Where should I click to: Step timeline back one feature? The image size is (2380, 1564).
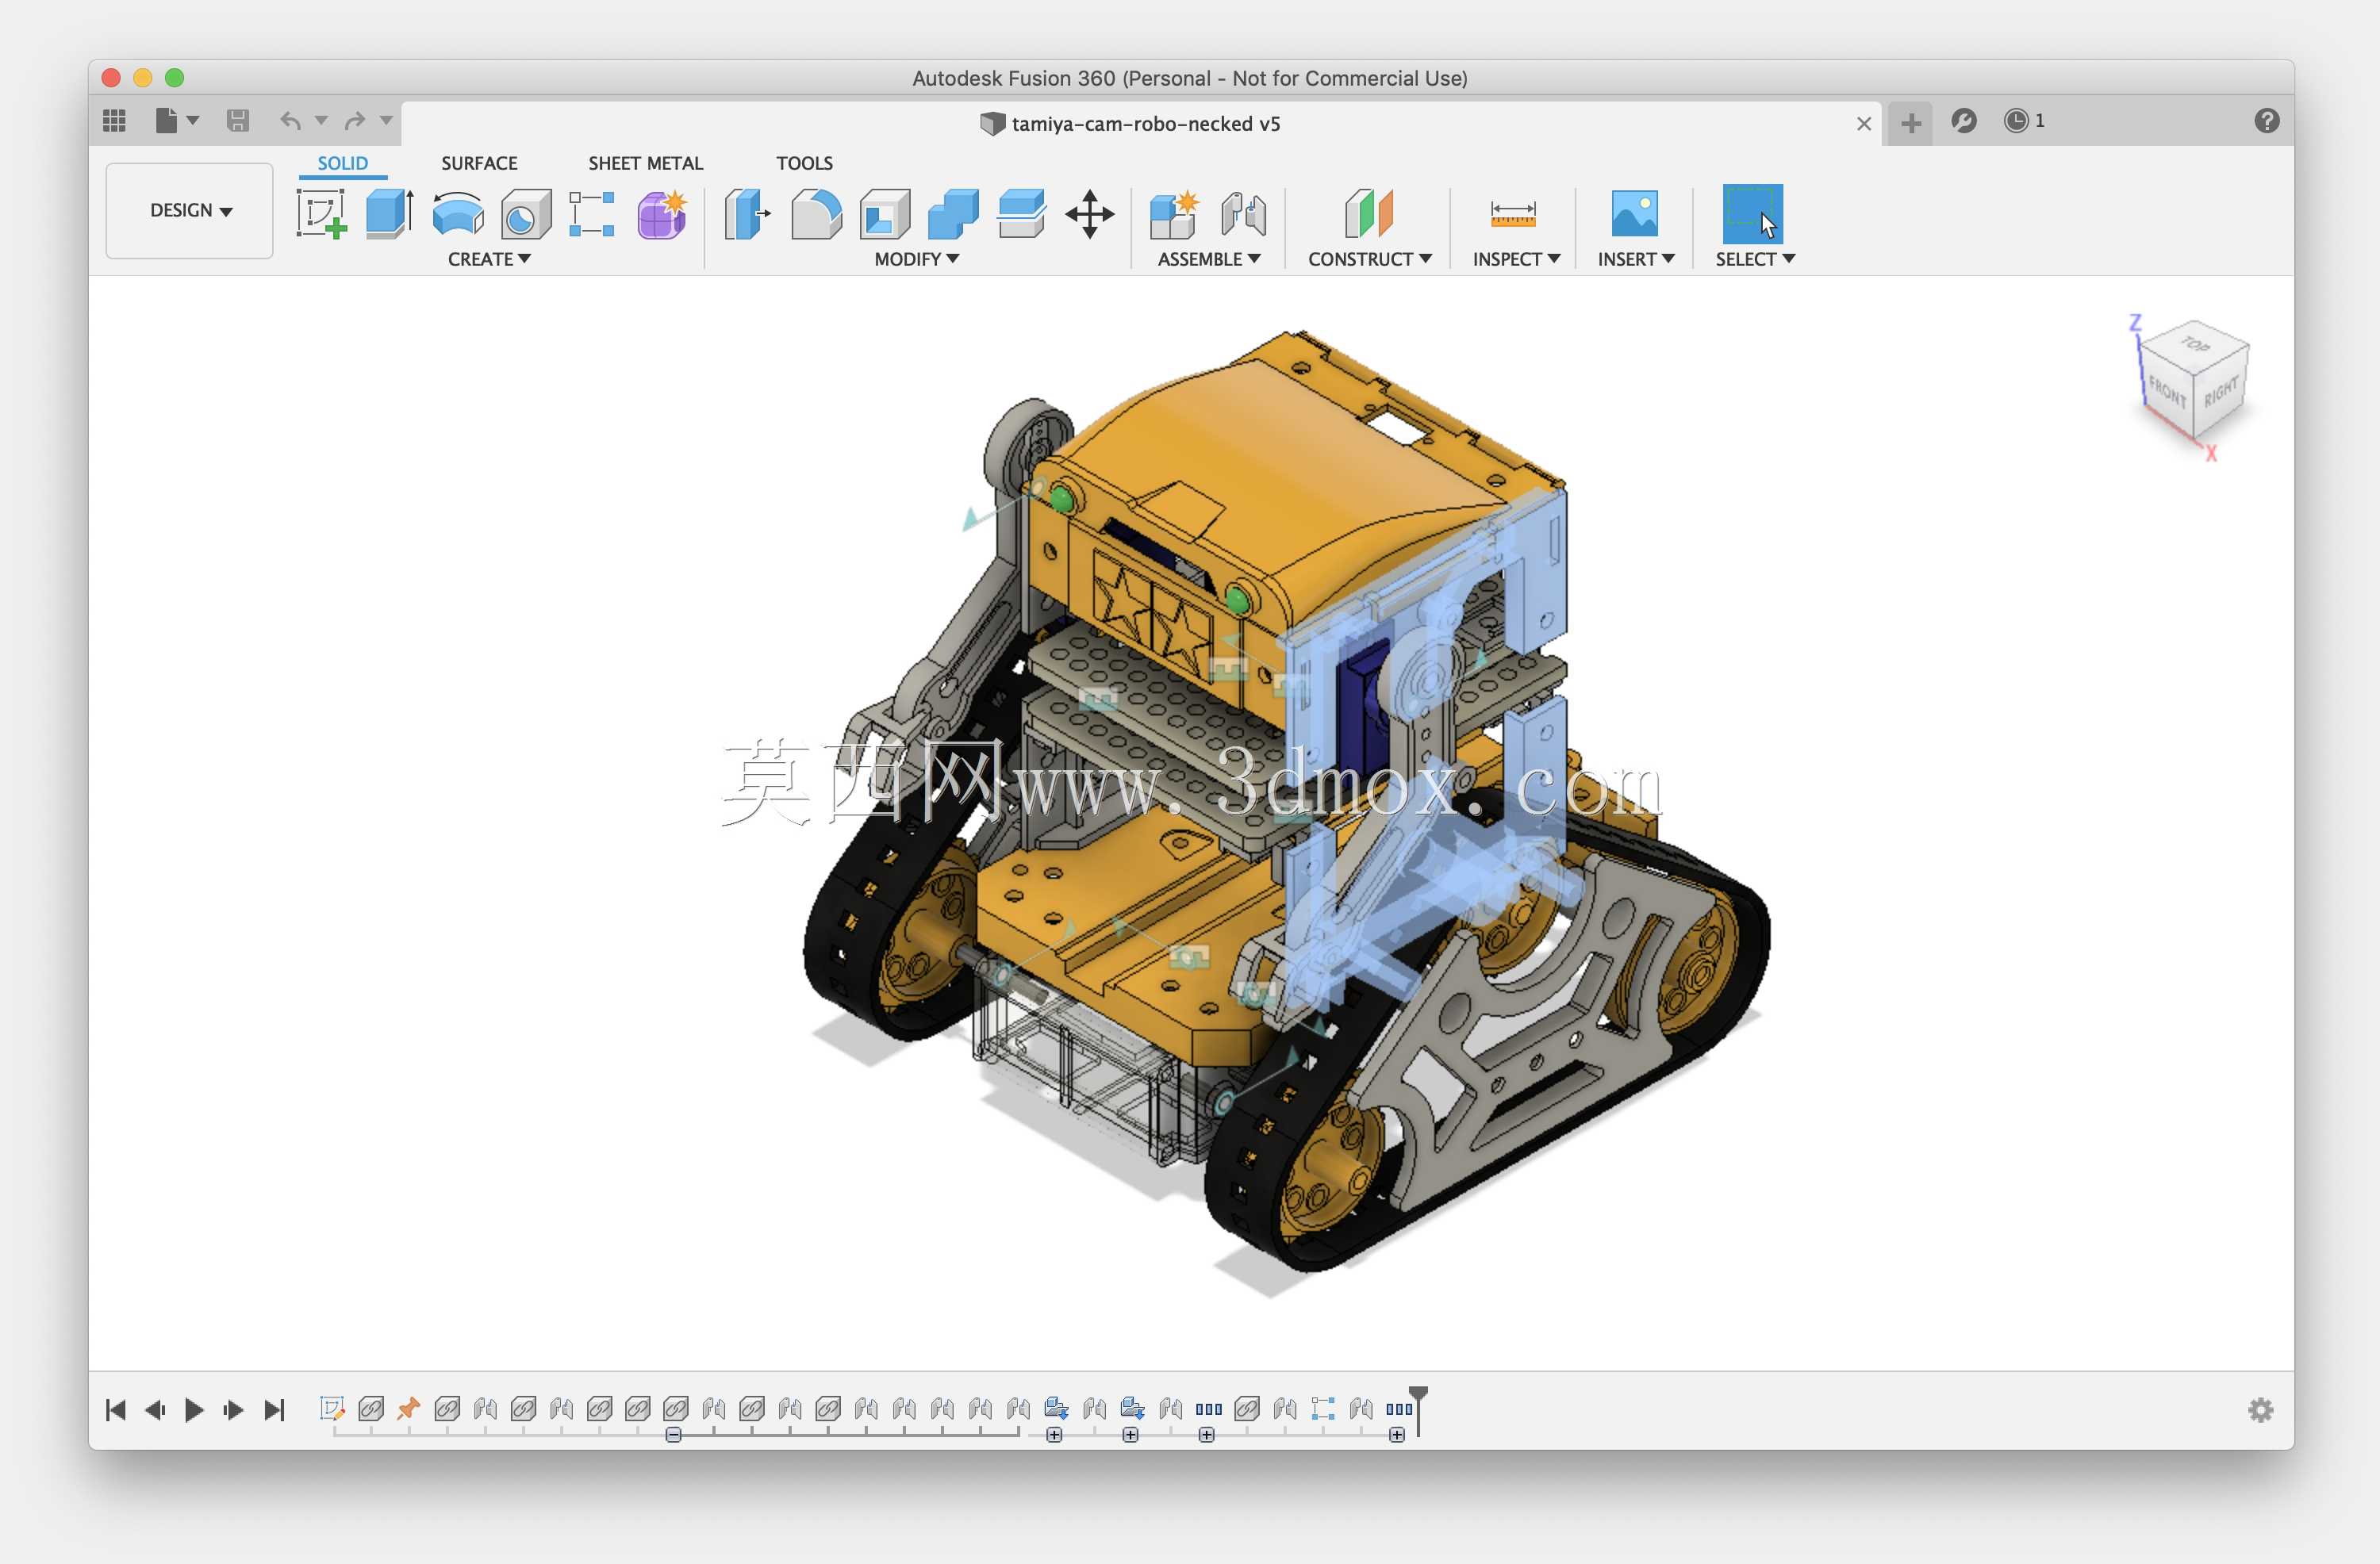(155, 1410)
